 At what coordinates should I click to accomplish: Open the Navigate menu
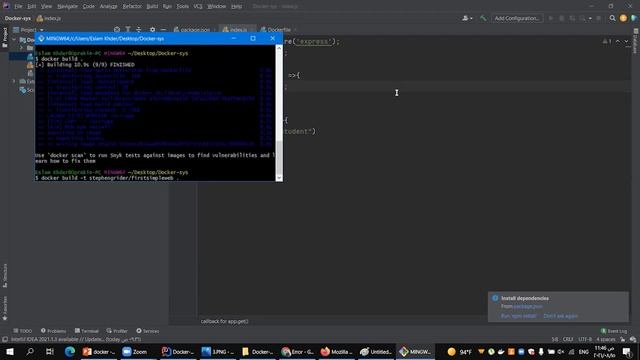(x=67, y=6)
